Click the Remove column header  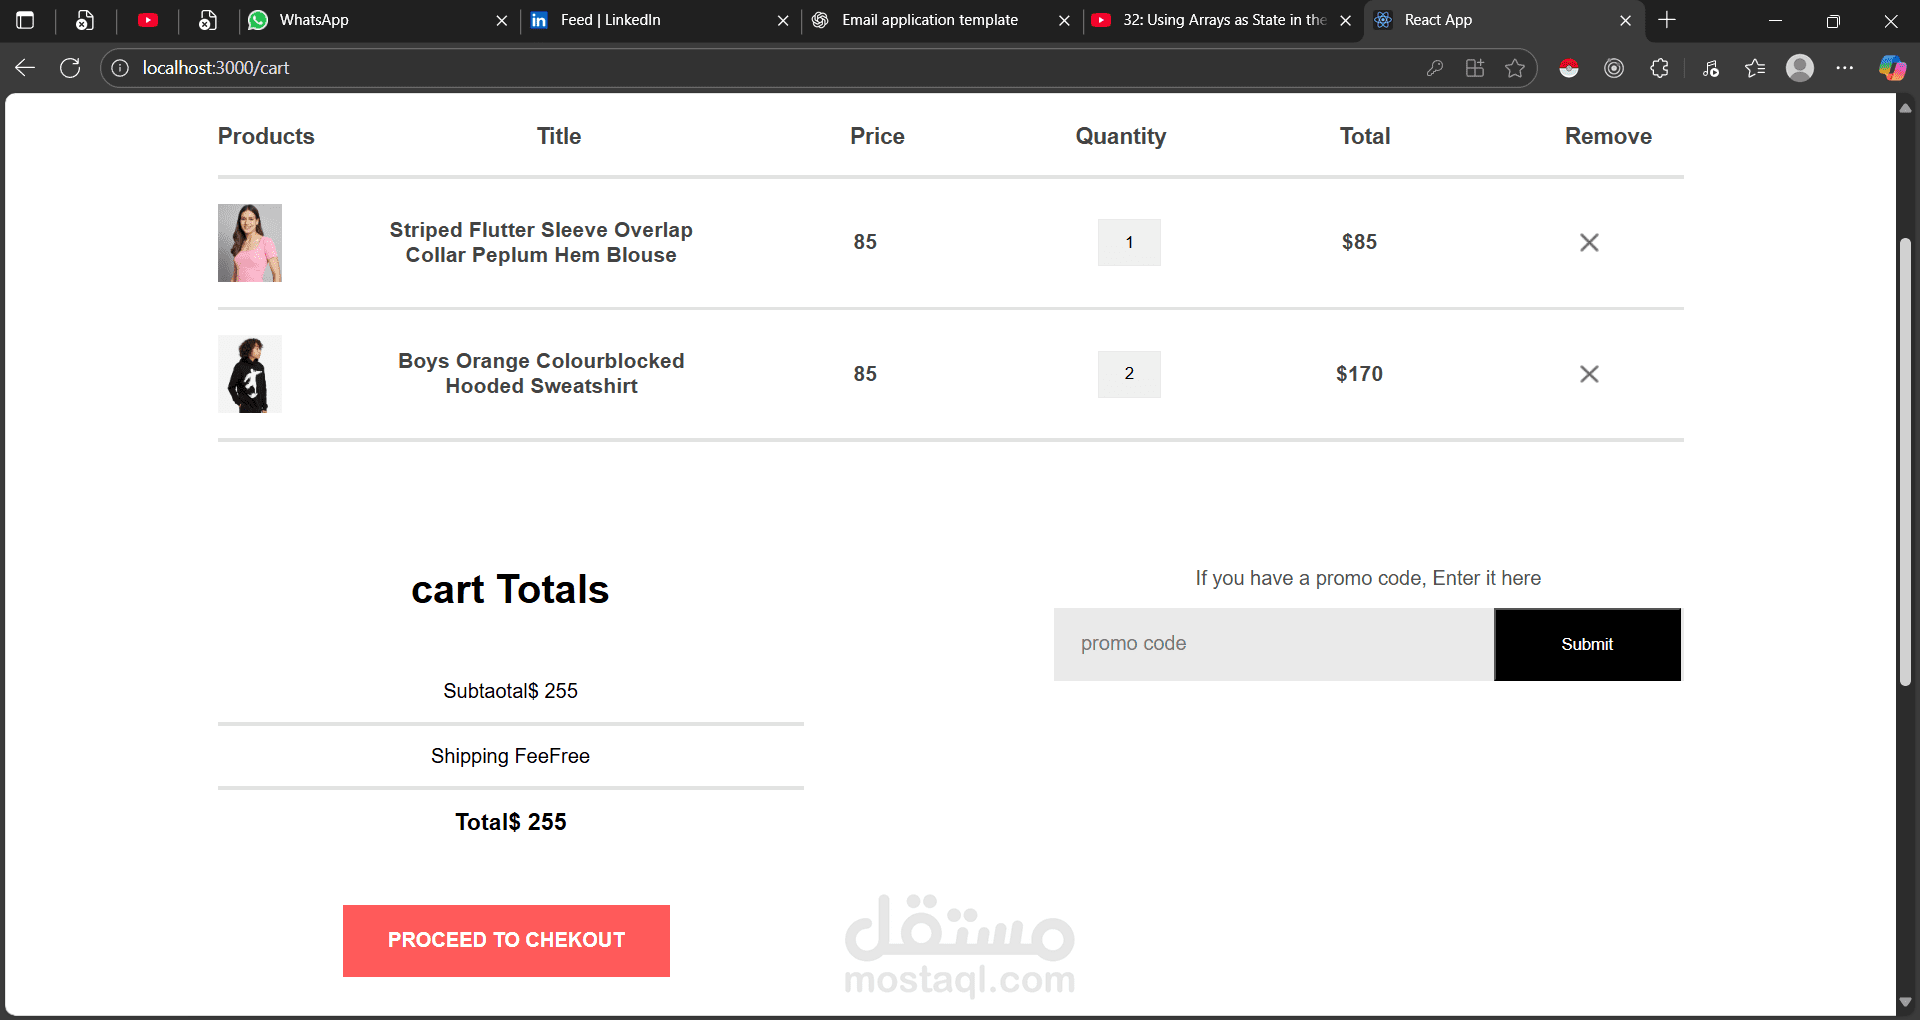(x=1608, y=136)
